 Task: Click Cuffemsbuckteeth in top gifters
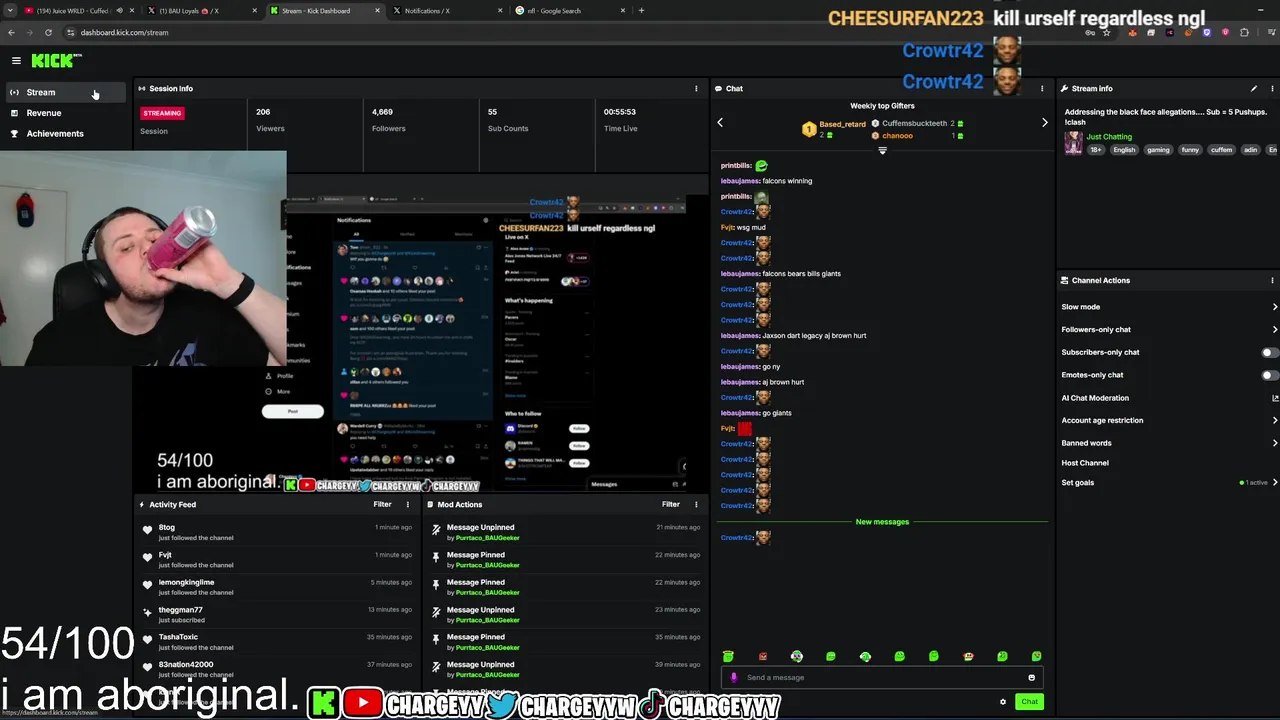pyautogui.click(x=914, y=124)
